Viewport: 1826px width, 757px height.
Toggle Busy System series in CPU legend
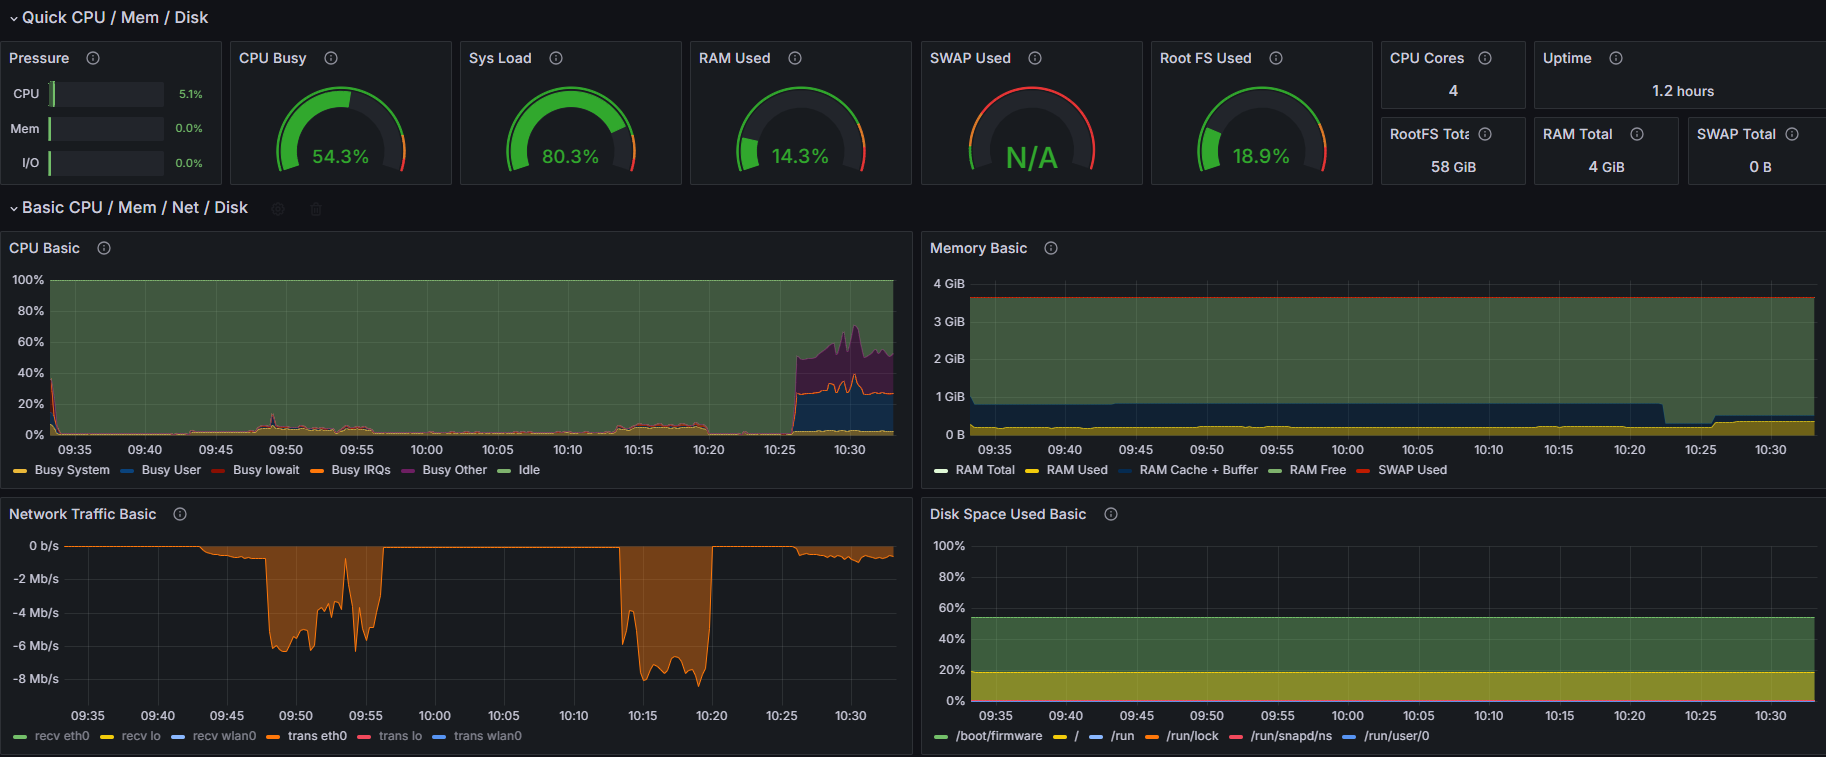point(72,470)
